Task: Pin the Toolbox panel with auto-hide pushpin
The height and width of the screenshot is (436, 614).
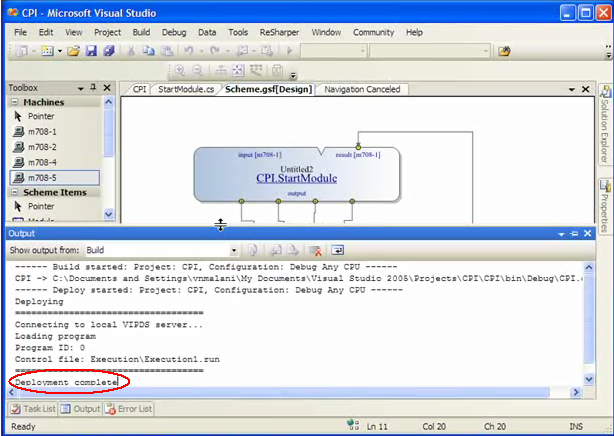Action: click(92, 88)
